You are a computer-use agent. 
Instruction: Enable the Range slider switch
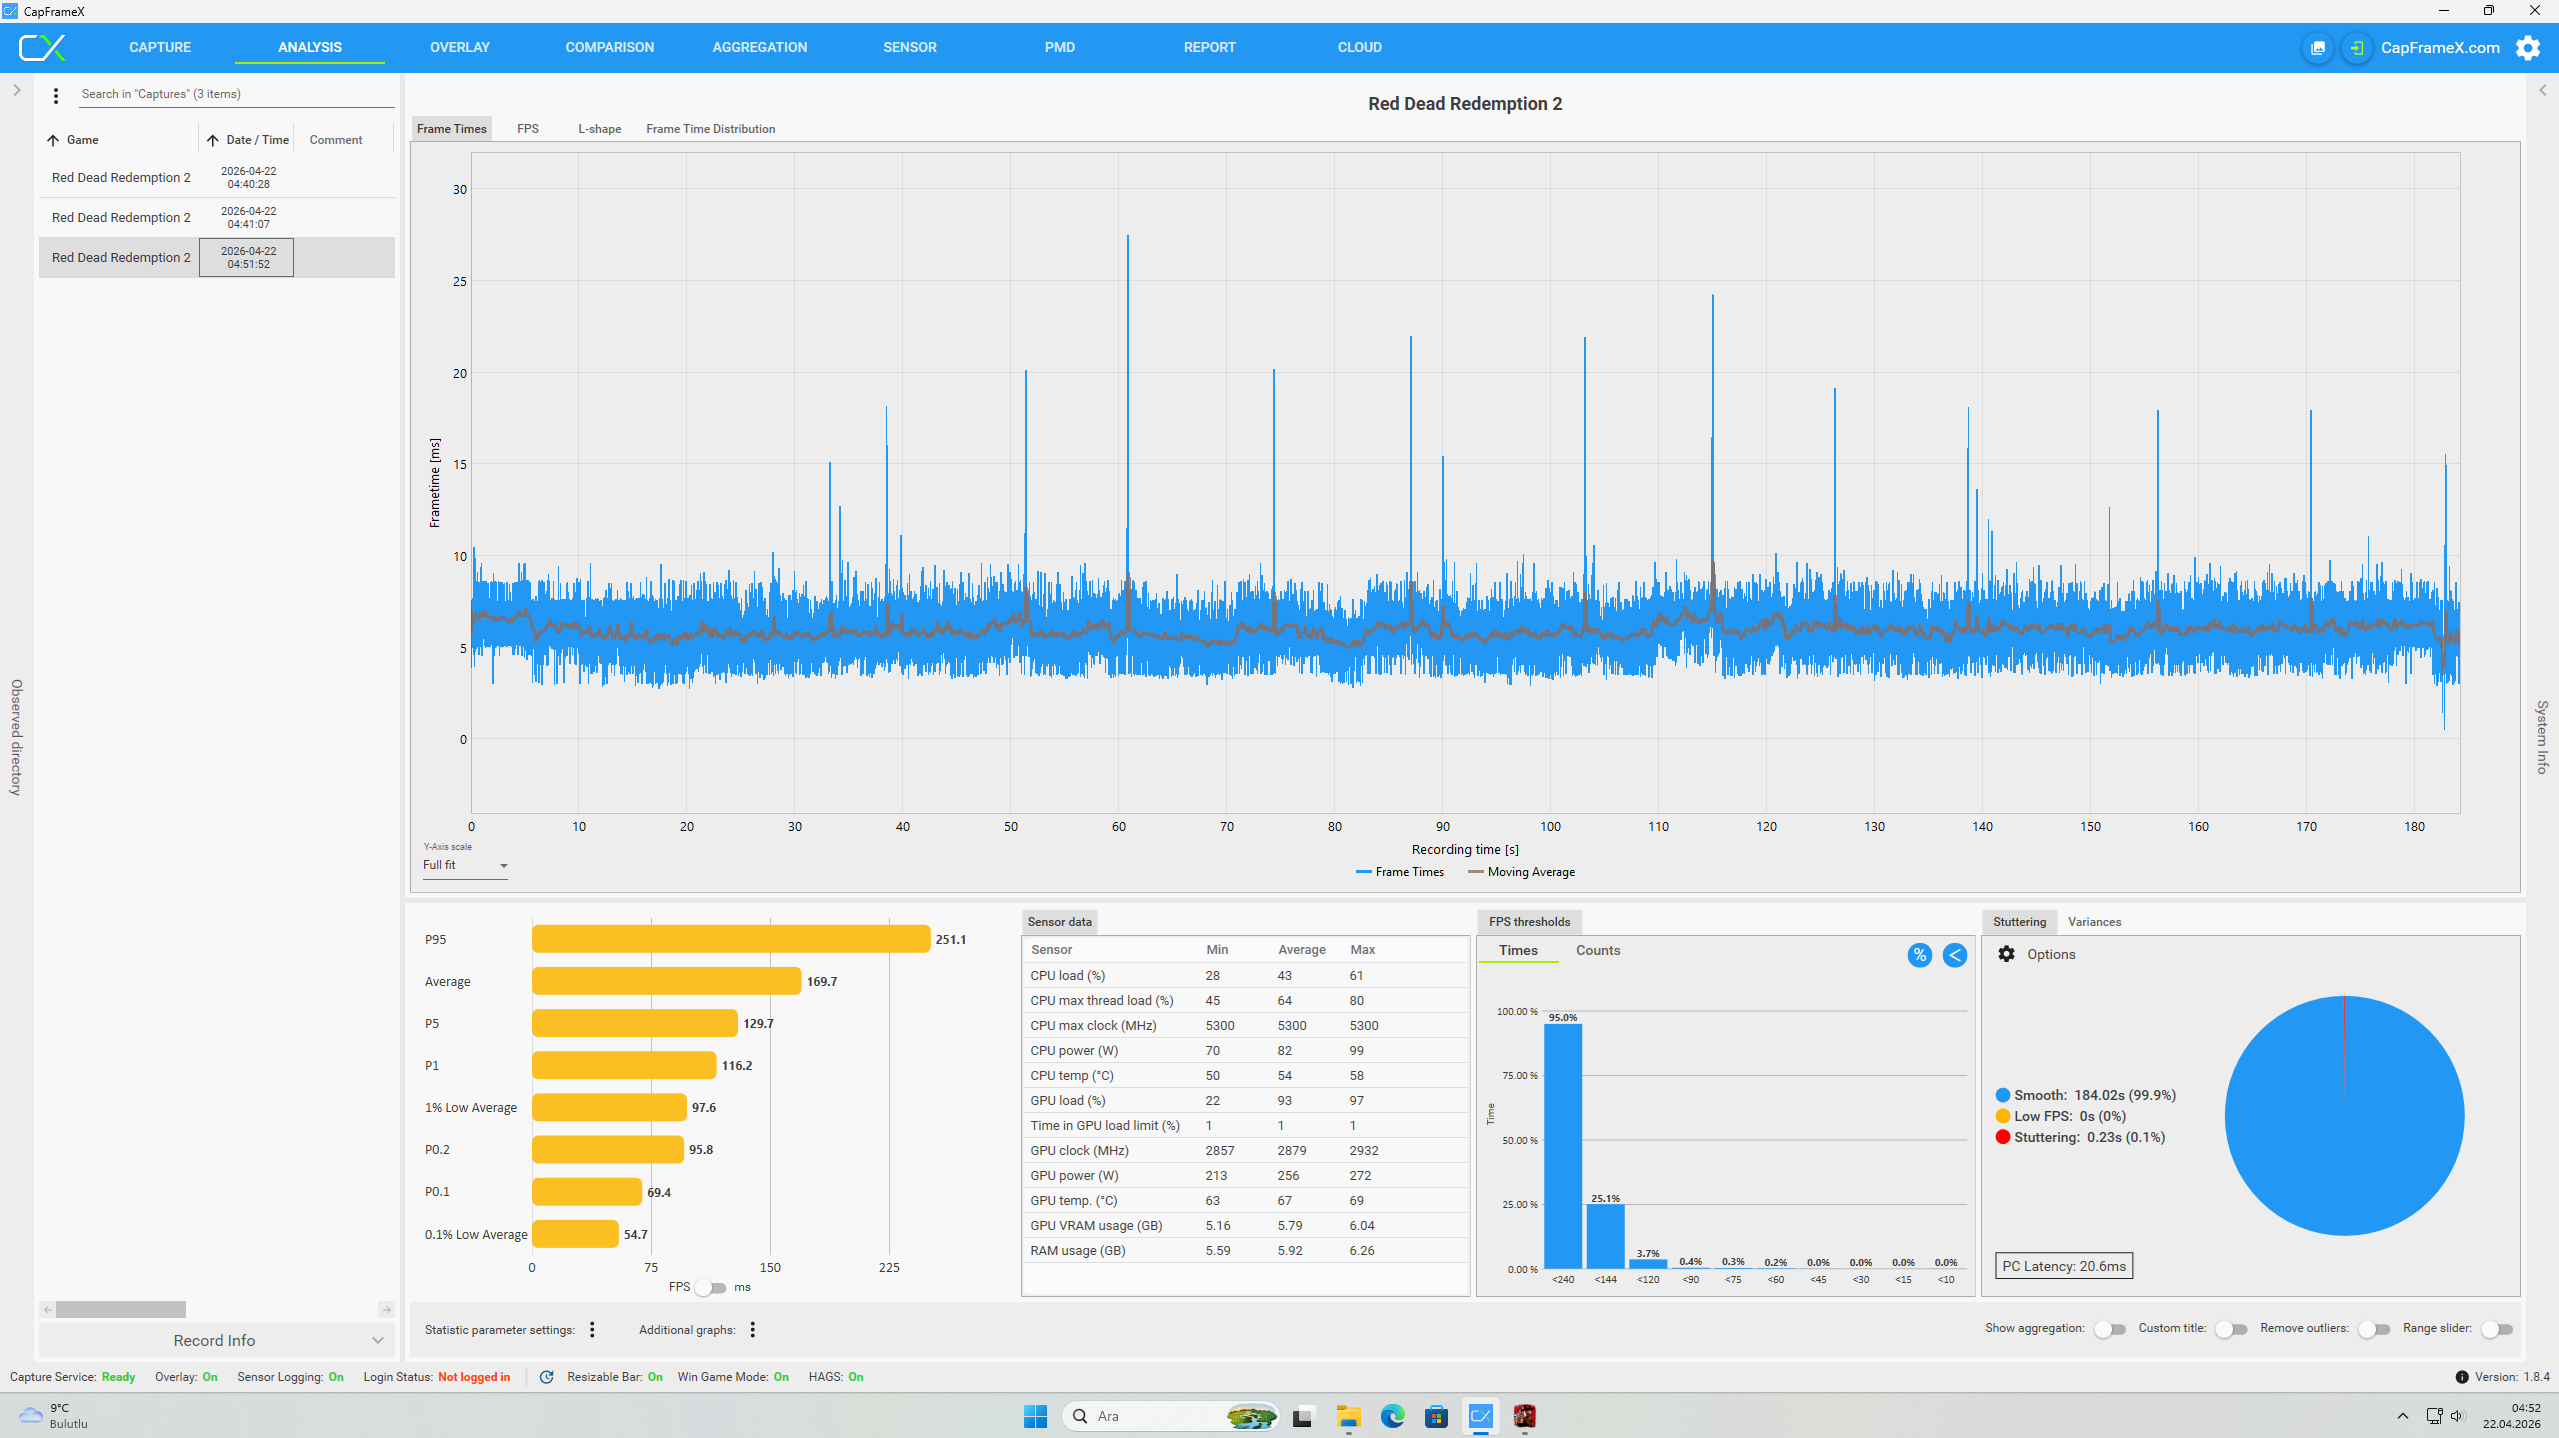click(2497, 1329)
